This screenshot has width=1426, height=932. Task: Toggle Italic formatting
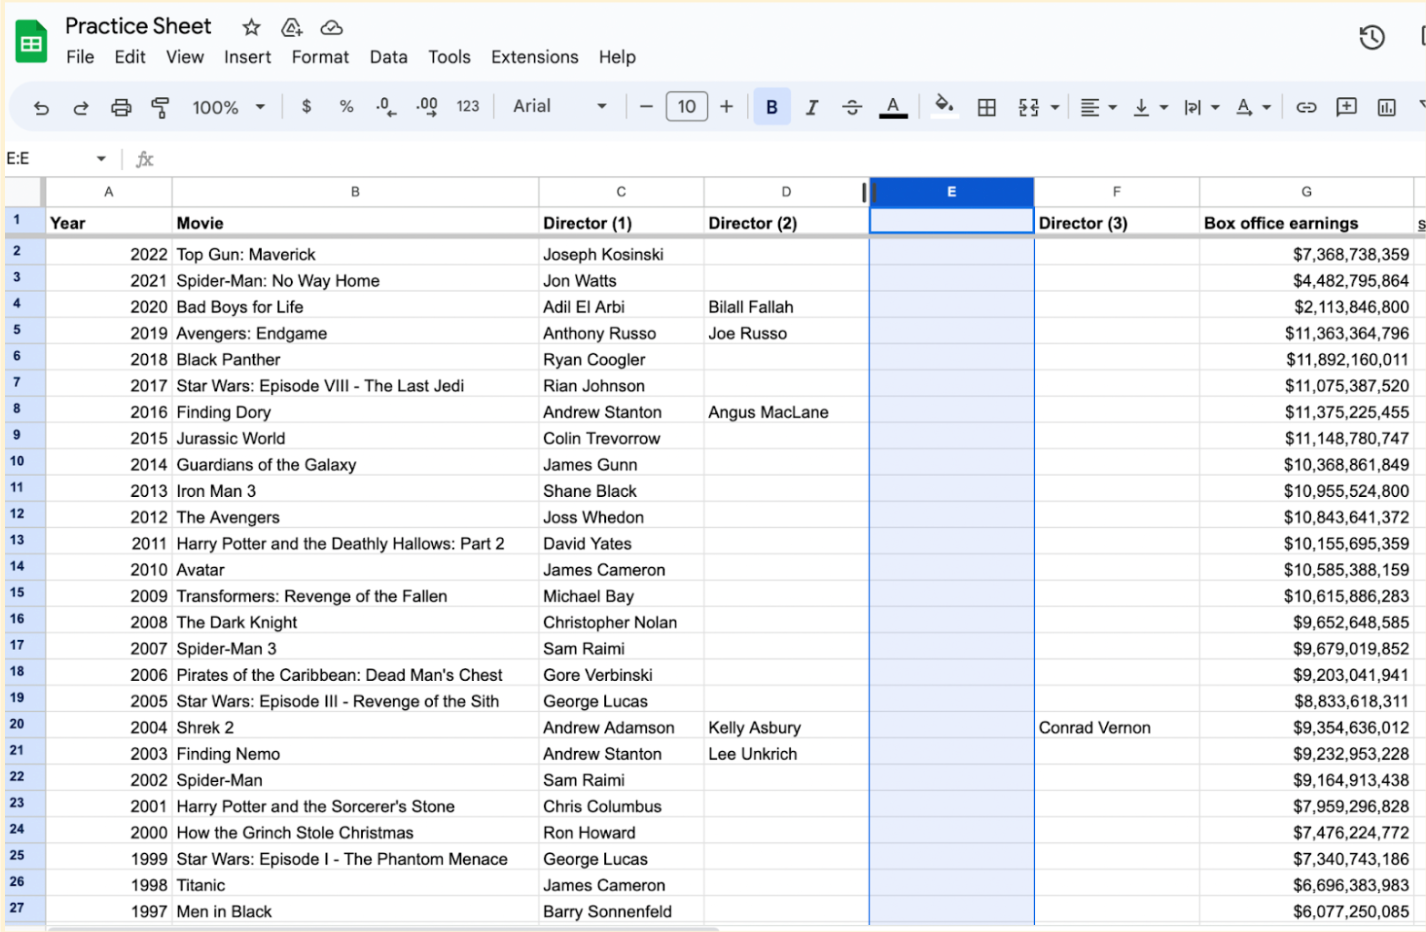pyautogui.click(x=812, y=107)
